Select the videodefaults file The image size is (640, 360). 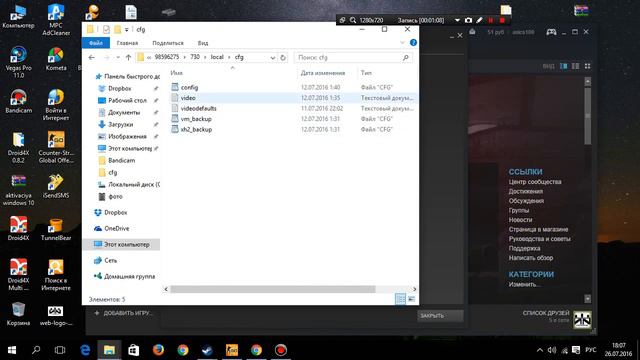[x=198, y=109]
